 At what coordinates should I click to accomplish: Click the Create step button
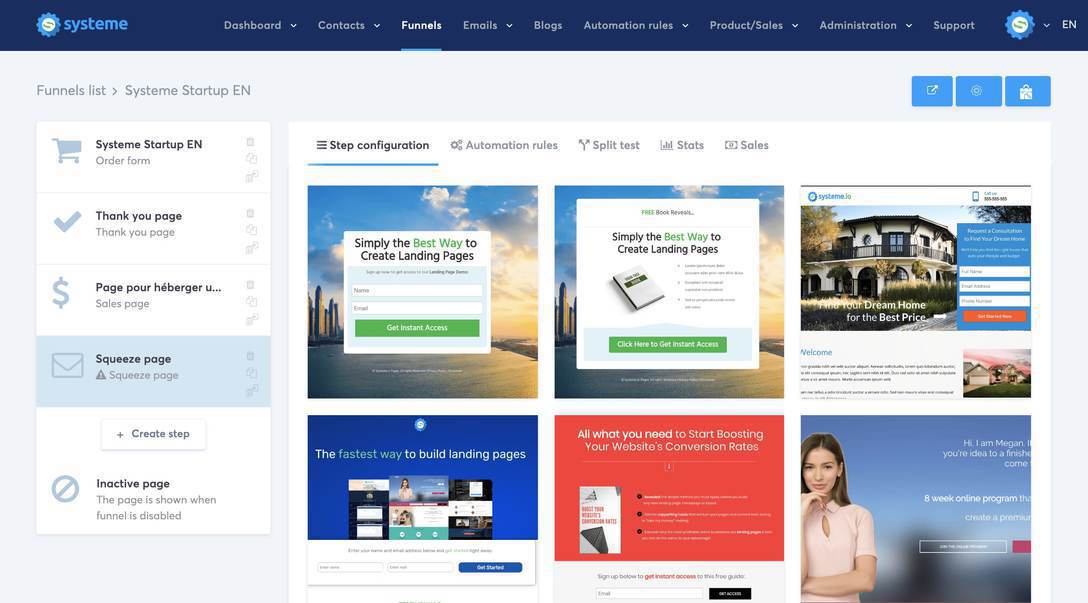coord(153,434)
